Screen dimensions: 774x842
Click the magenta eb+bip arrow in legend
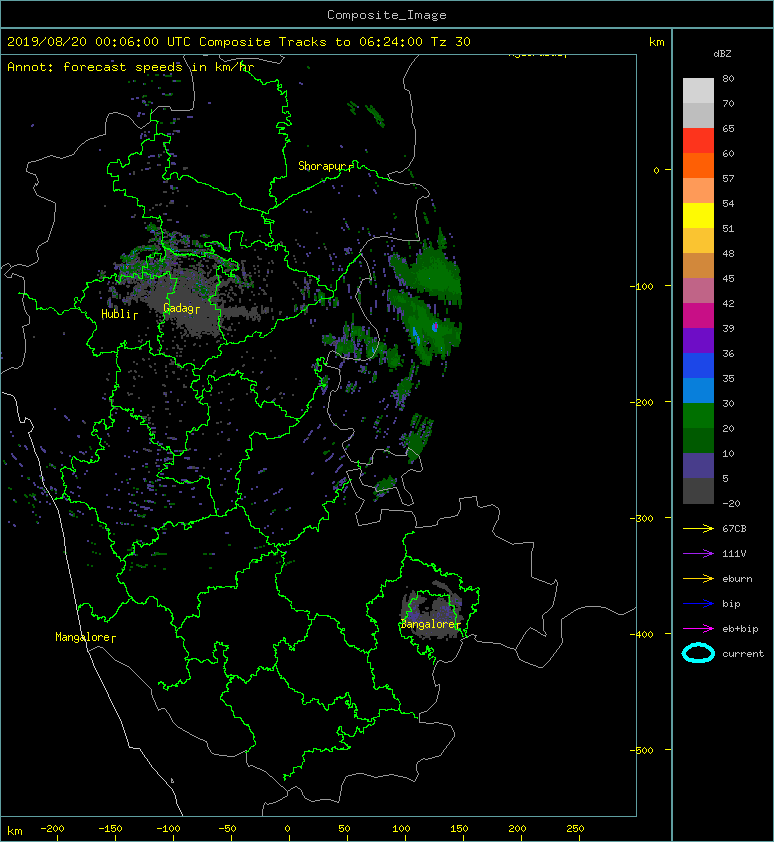[698, 628]
